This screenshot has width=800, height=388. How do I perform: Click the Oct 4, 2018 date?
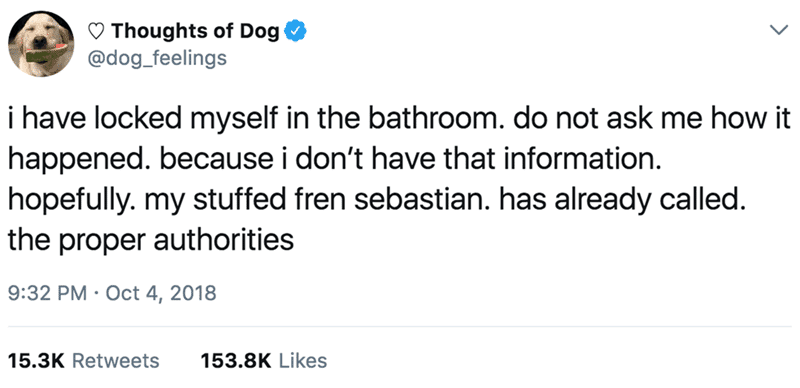[162, 294]
